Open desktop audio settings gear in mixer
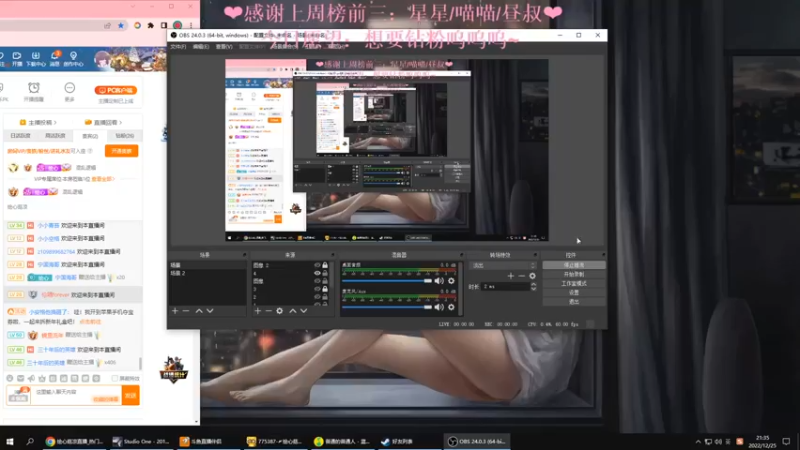Screen dimensions: 800x450 451,281
